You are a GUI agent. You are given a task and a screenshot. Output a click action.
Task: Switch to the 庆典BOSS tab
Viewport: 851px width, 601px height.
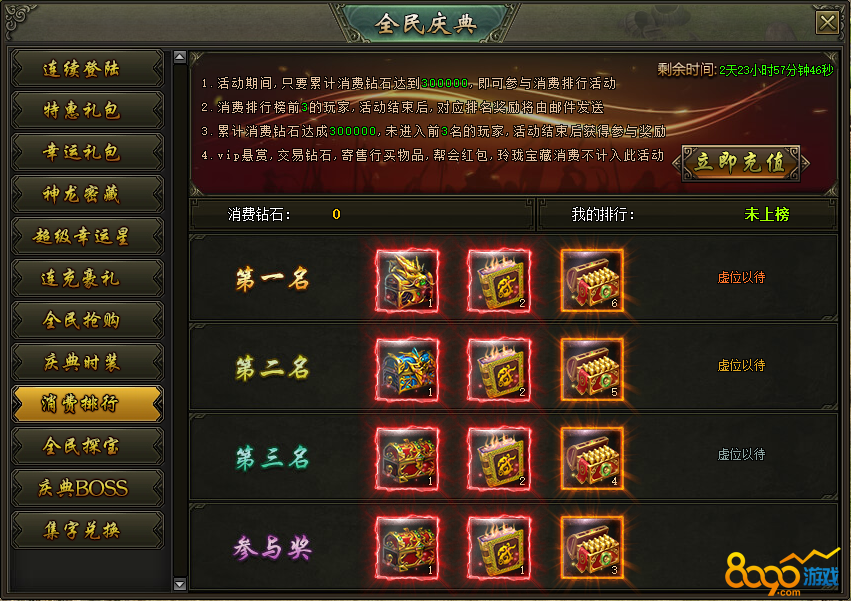pos(87,488)
